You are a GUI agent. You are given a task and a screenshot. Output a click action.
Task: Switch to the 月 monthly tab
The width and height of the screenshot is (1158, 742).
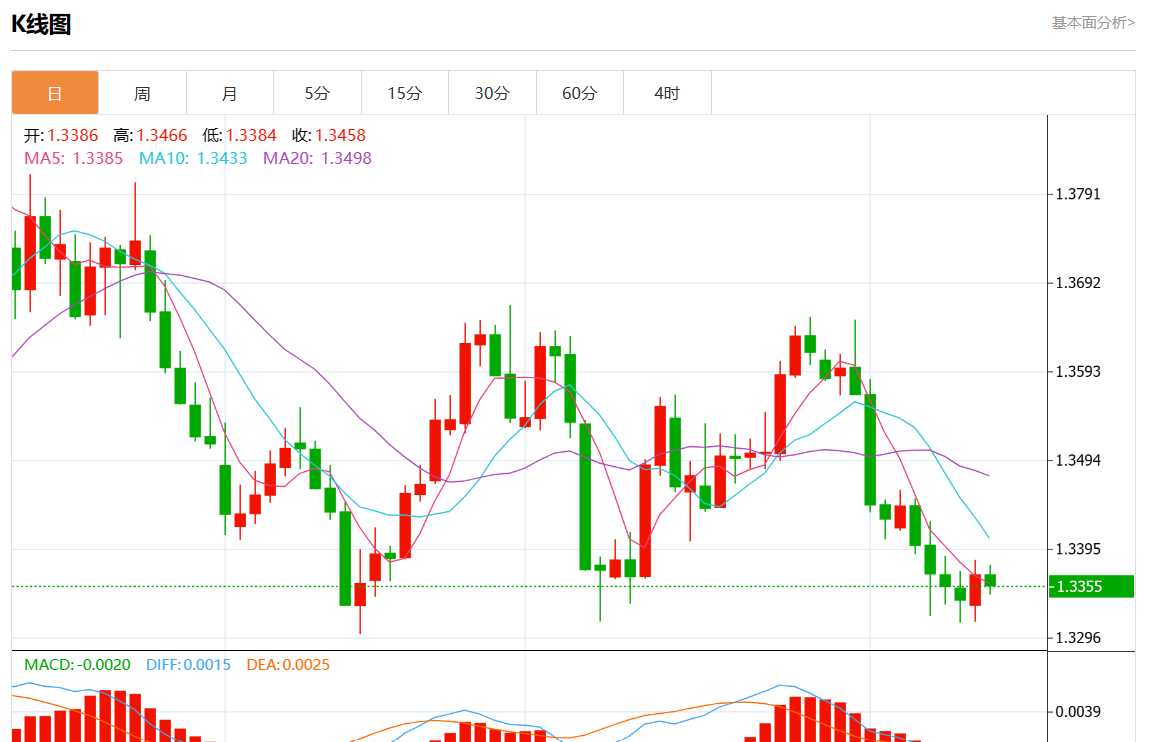point(230,93)
